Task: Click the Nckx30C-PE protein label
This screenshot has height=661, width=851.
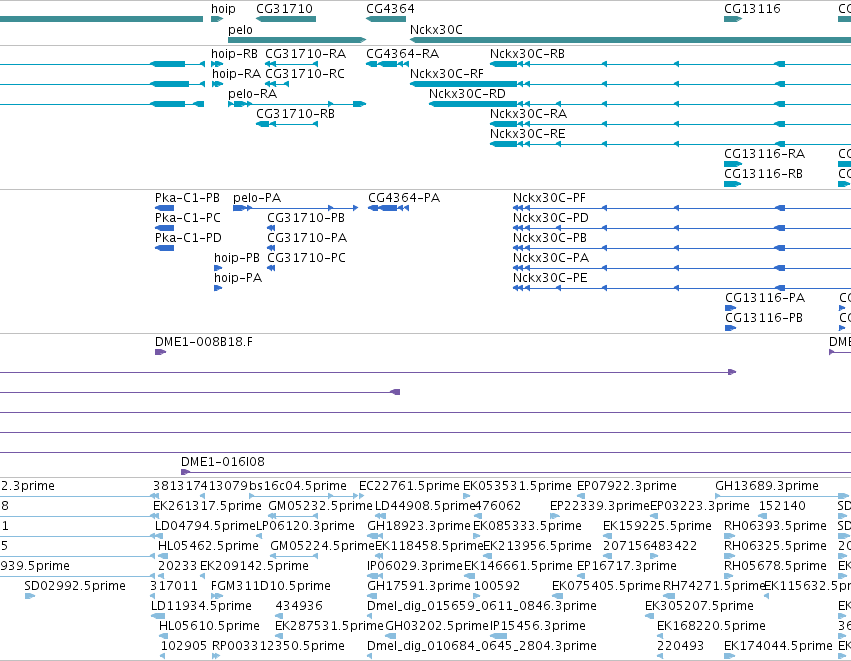Action: [550, 278]
